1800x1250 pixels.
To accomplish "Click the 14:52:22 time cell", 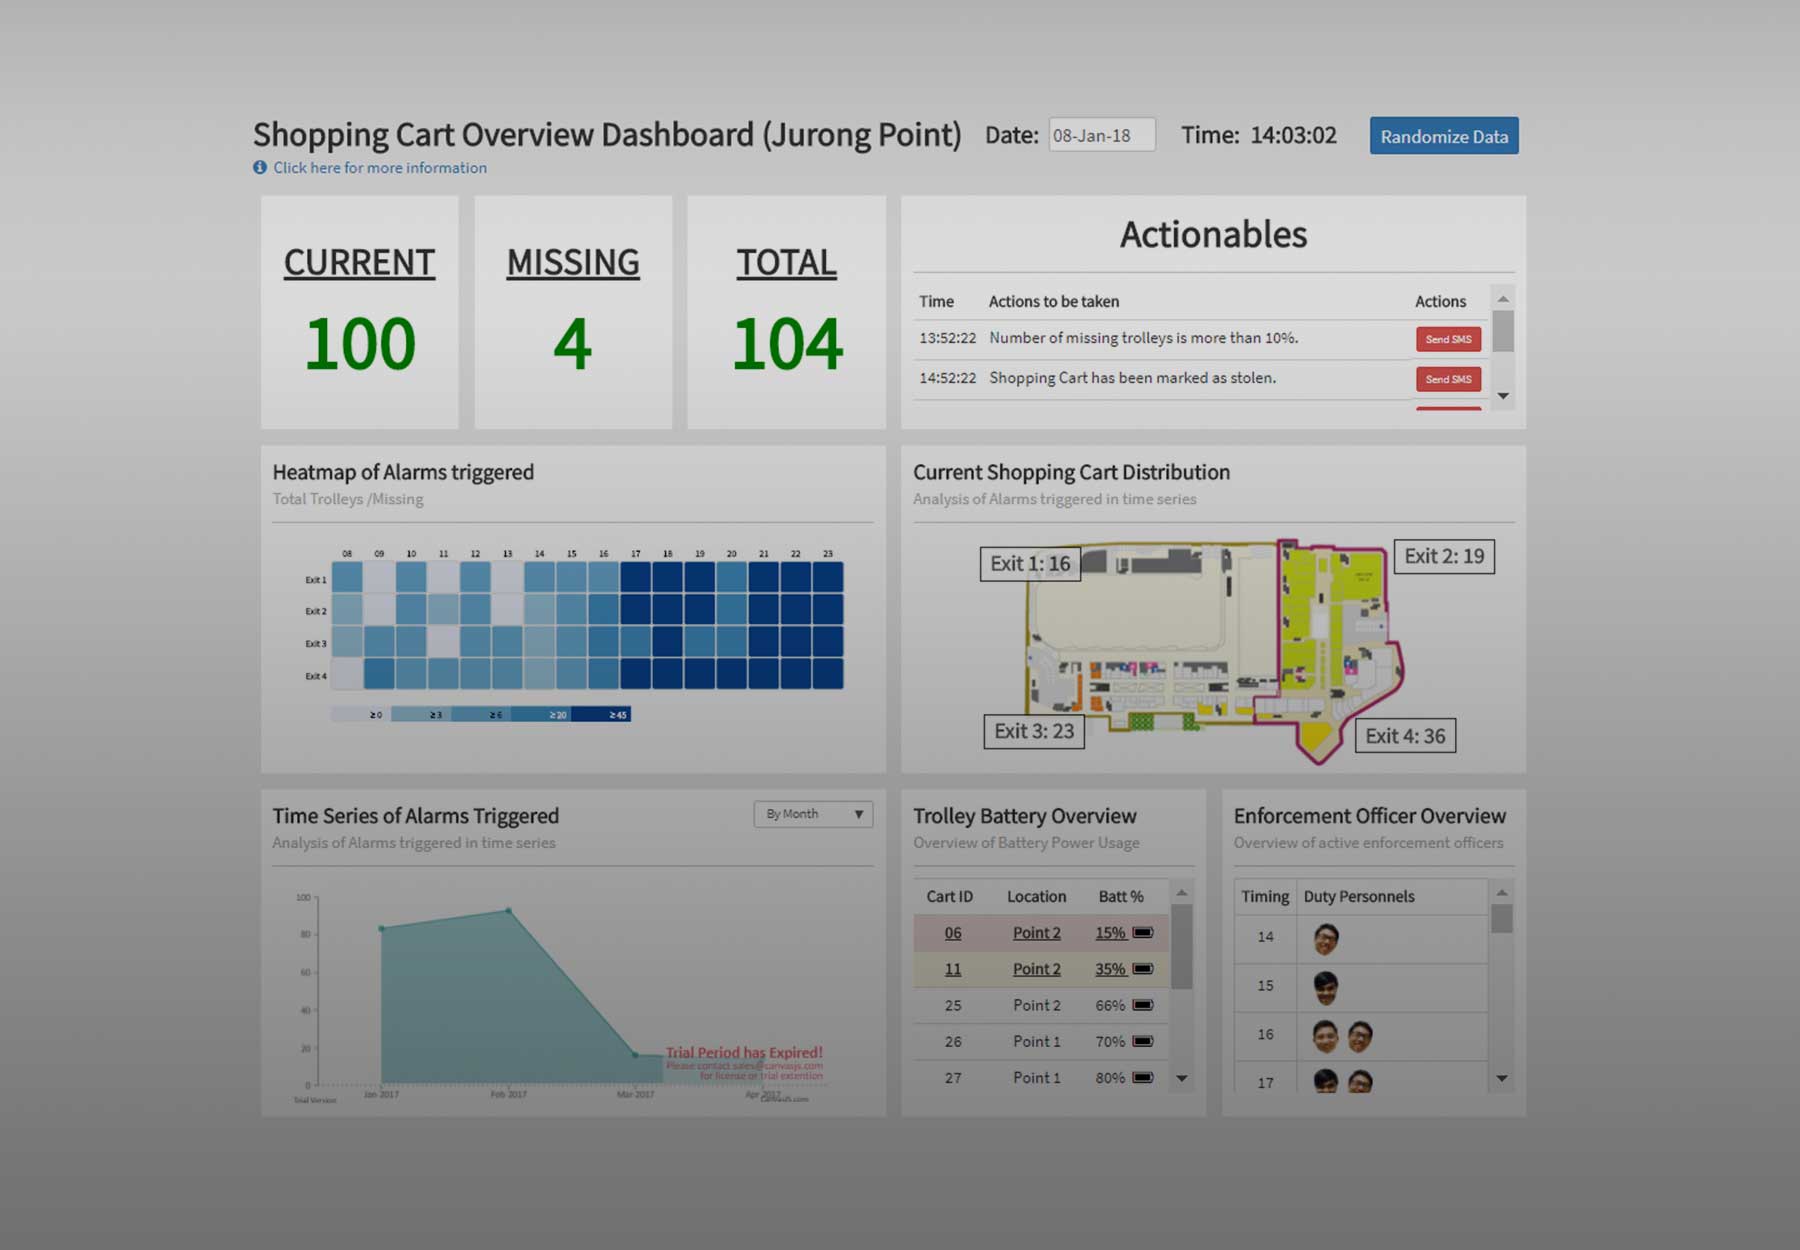I will click(x=947, y=378).
